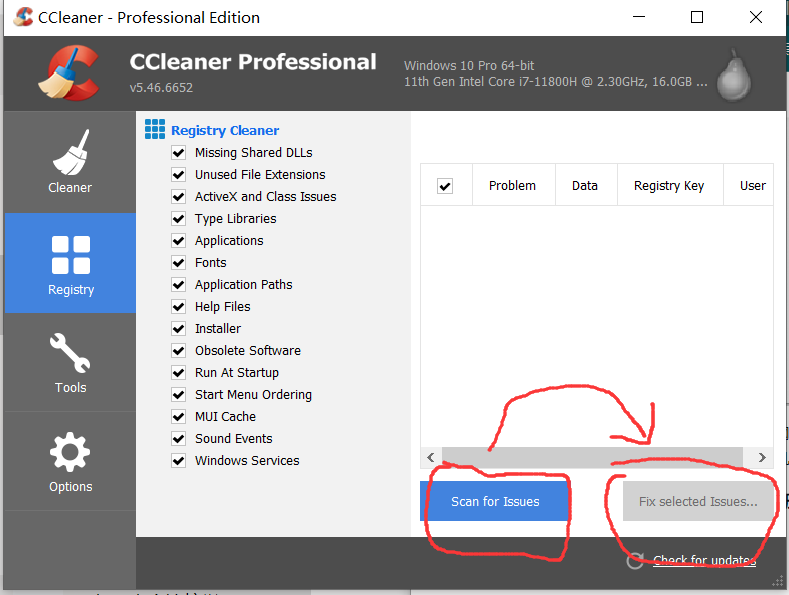Disable Start Menu Ordering checkbox
The image size is (789, 595).
(x=179, y=395)
